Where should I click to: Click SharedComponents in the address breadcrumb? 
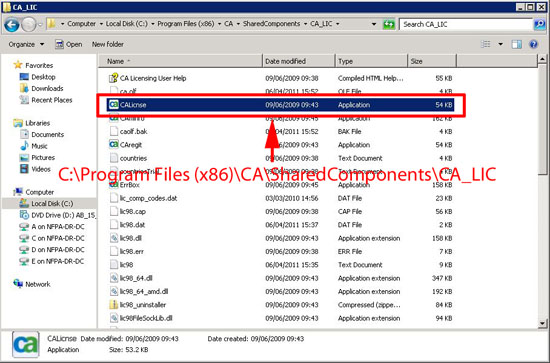tap(271, 24)
